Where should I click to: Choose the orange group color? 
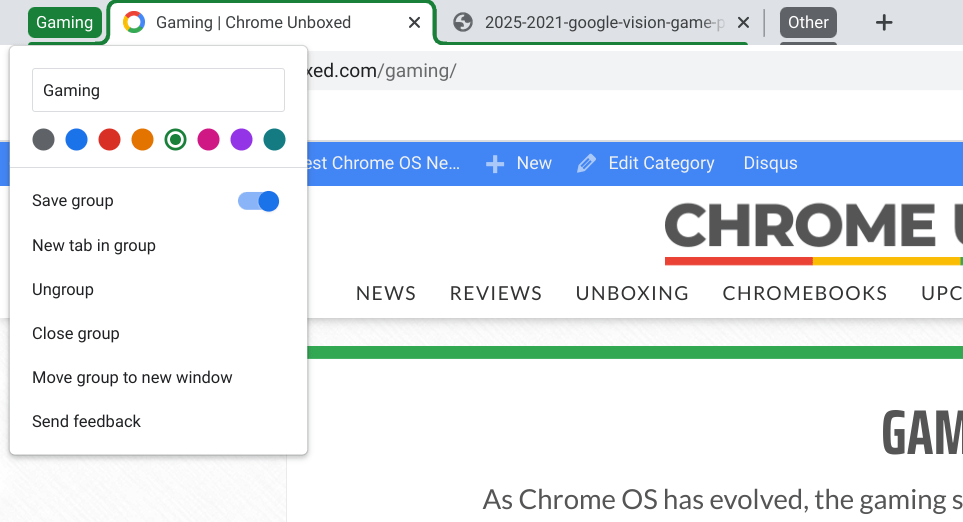(x=142, y=139)
